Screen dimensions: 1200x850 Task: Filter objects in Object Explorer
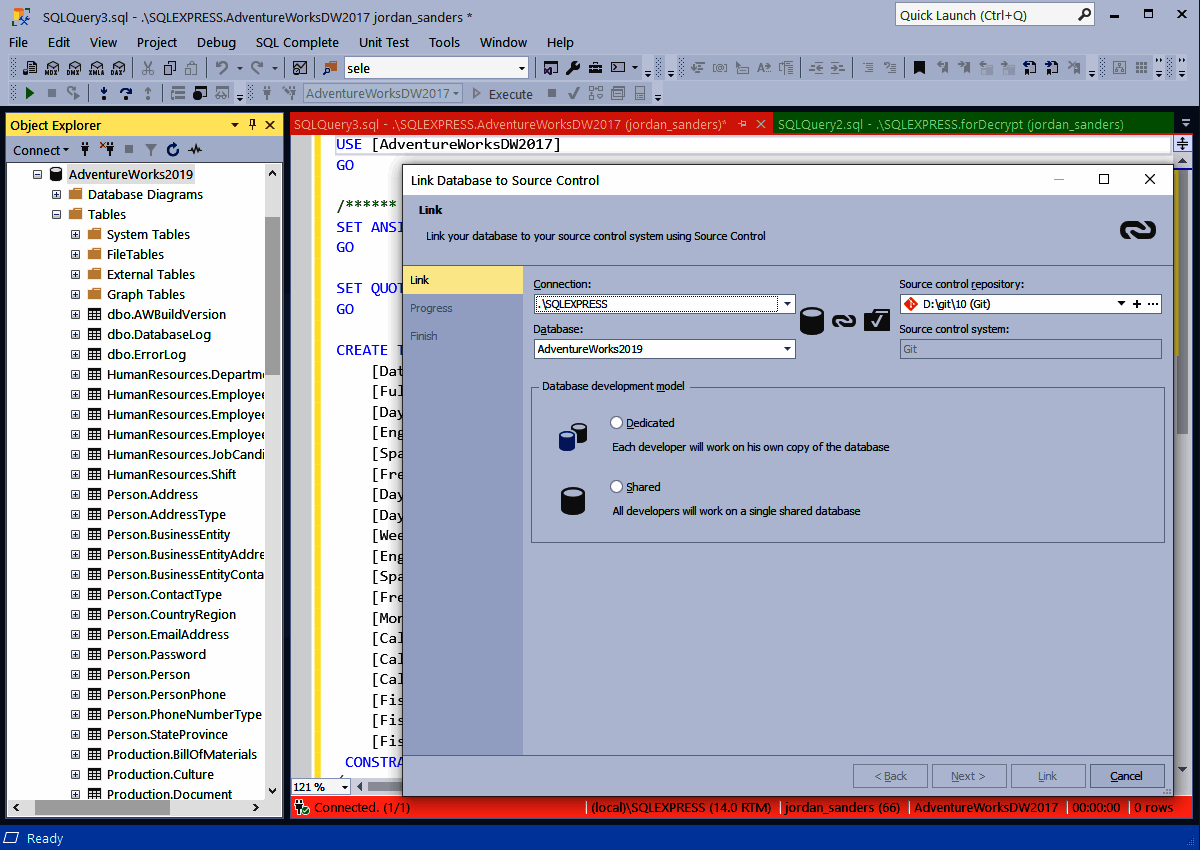(151, 149)
